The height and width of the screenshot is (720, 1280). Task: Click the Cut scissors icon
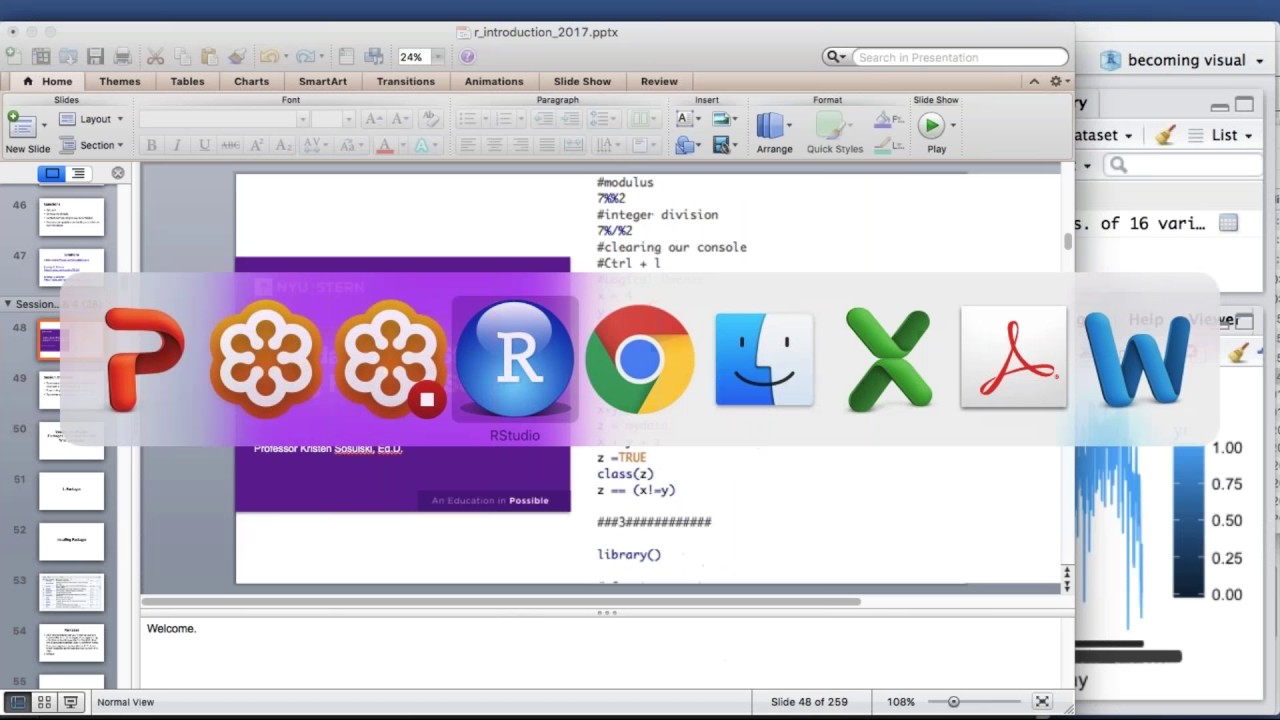(155, 57)
